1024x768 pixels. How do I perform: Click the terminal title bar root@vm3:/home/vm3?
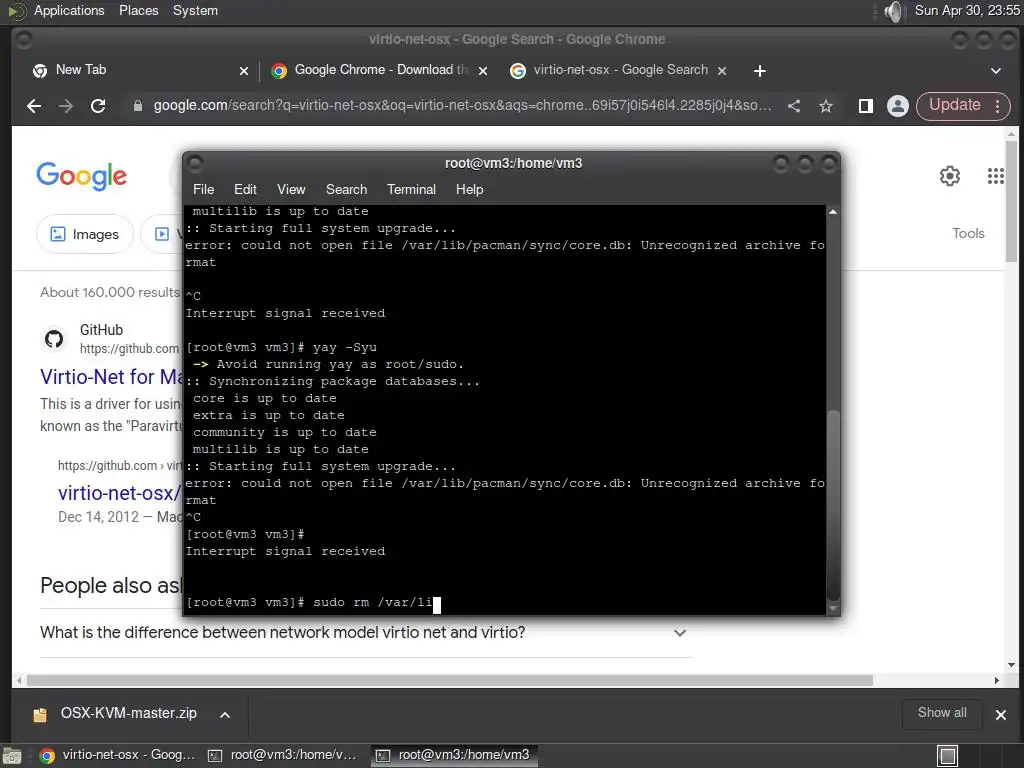(x=513, y=163)
